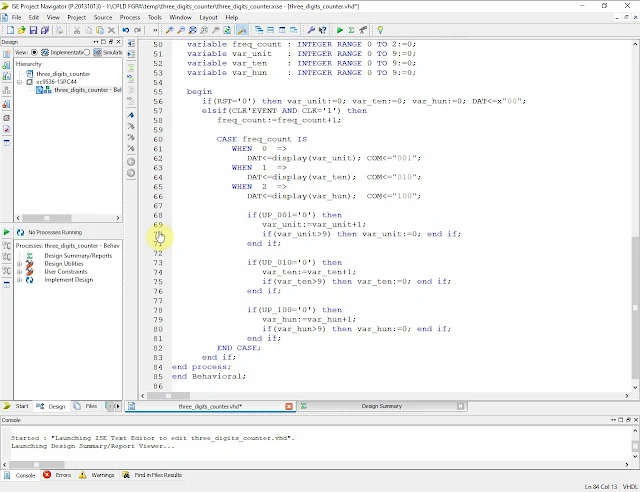This screenshot has width=640, height=492.
Task: Click line number 60 in the editor gutter
Action: [158, 139]
